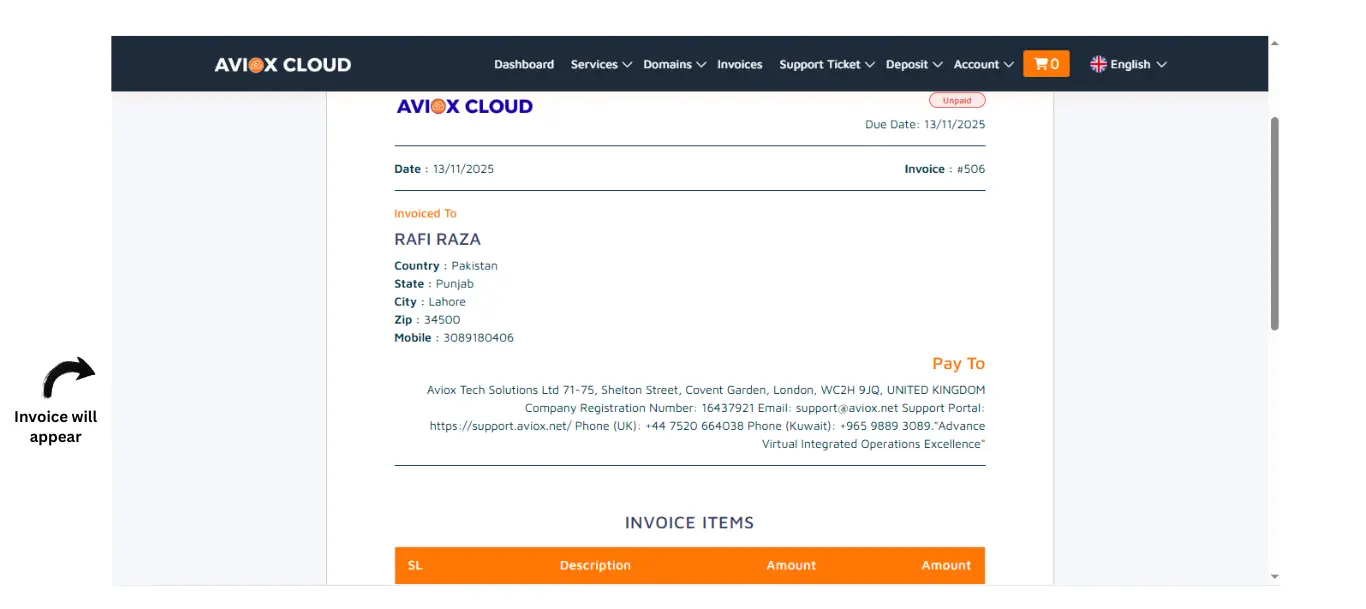This screenshot has width=1366, height=609.
Task: Expand the Domains dropdown menu
Action: (674, 64)
